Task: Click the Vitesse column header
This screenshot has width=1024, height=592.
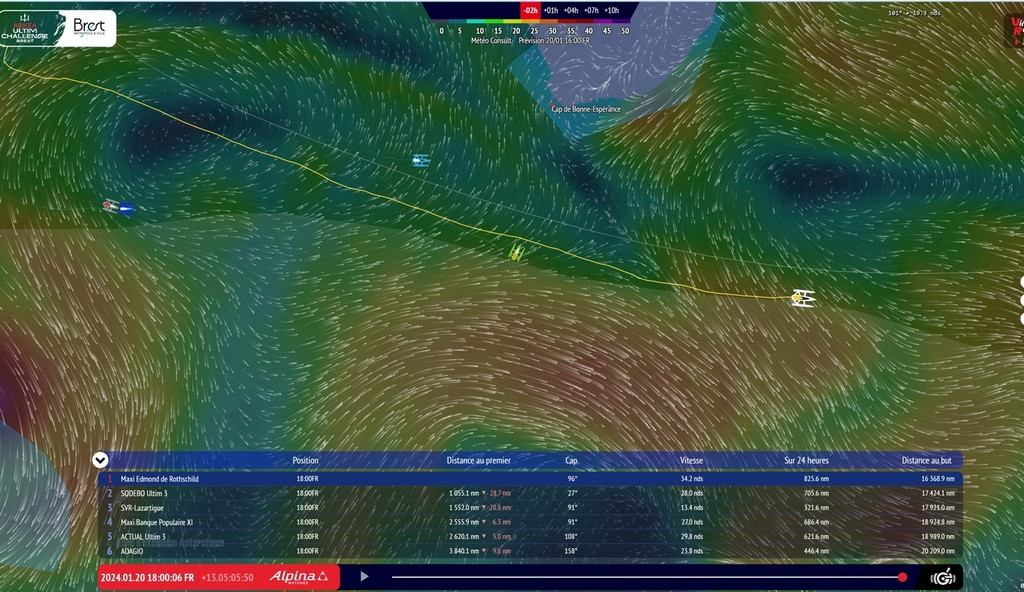Action: point(691,461)
